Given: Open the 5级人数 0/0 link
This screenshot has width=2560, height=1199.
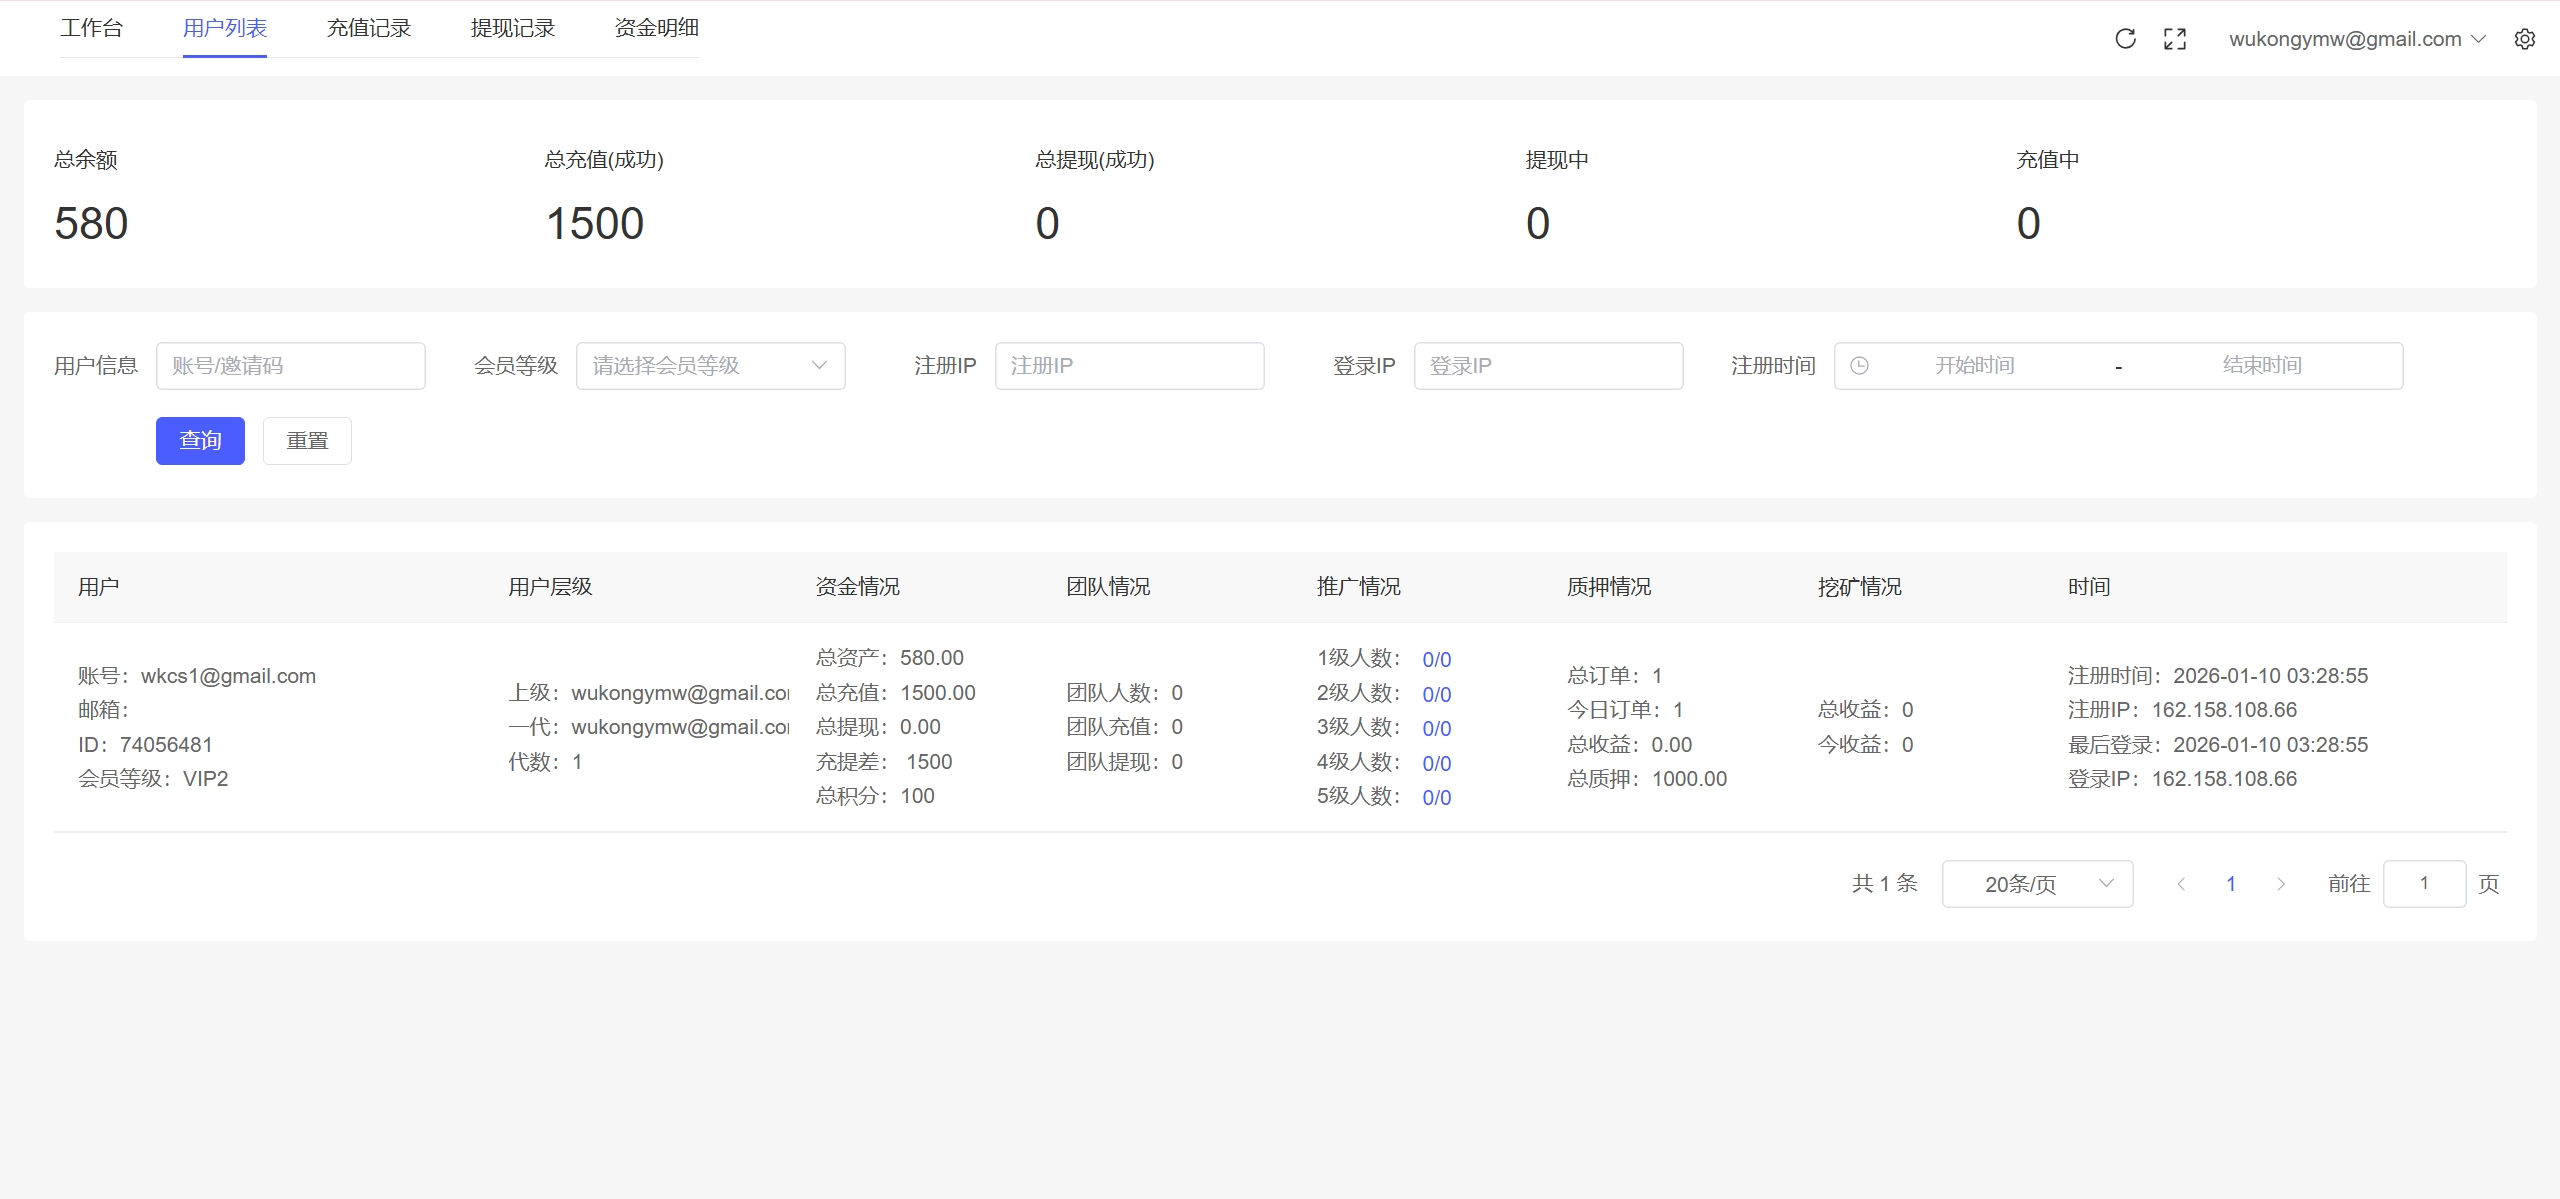Looking at the screenshot, I should tap(1436, 797).
